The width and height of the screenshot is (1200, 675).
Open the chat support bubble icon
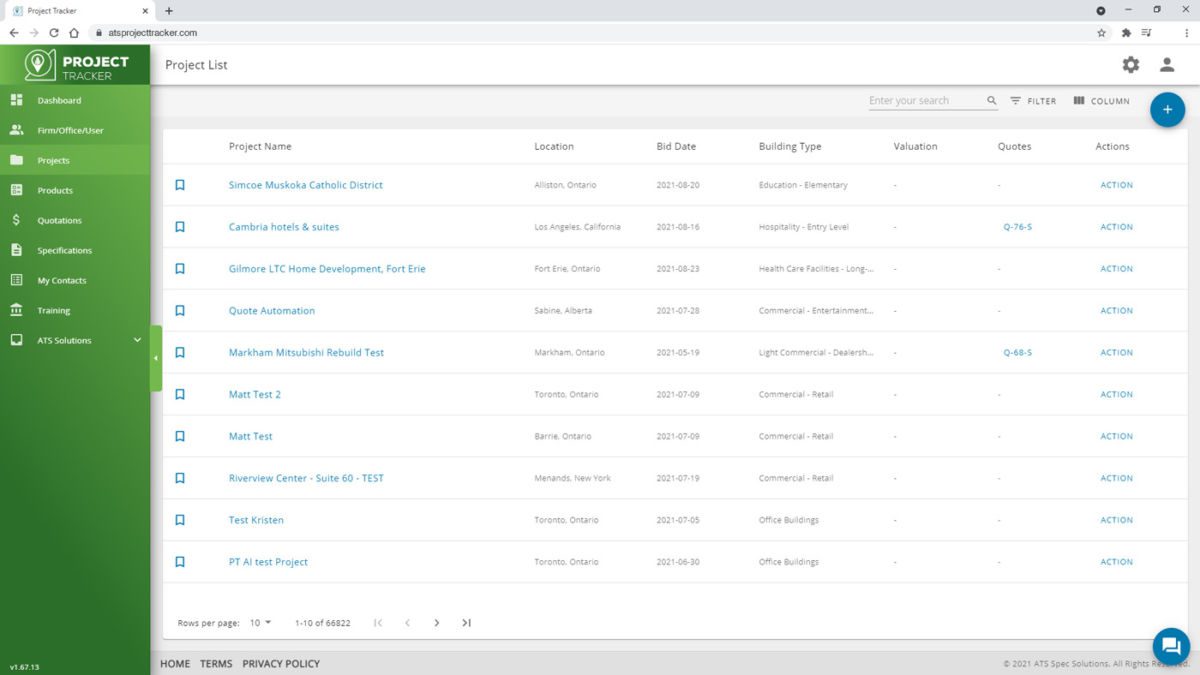[x=1171, y=645]
